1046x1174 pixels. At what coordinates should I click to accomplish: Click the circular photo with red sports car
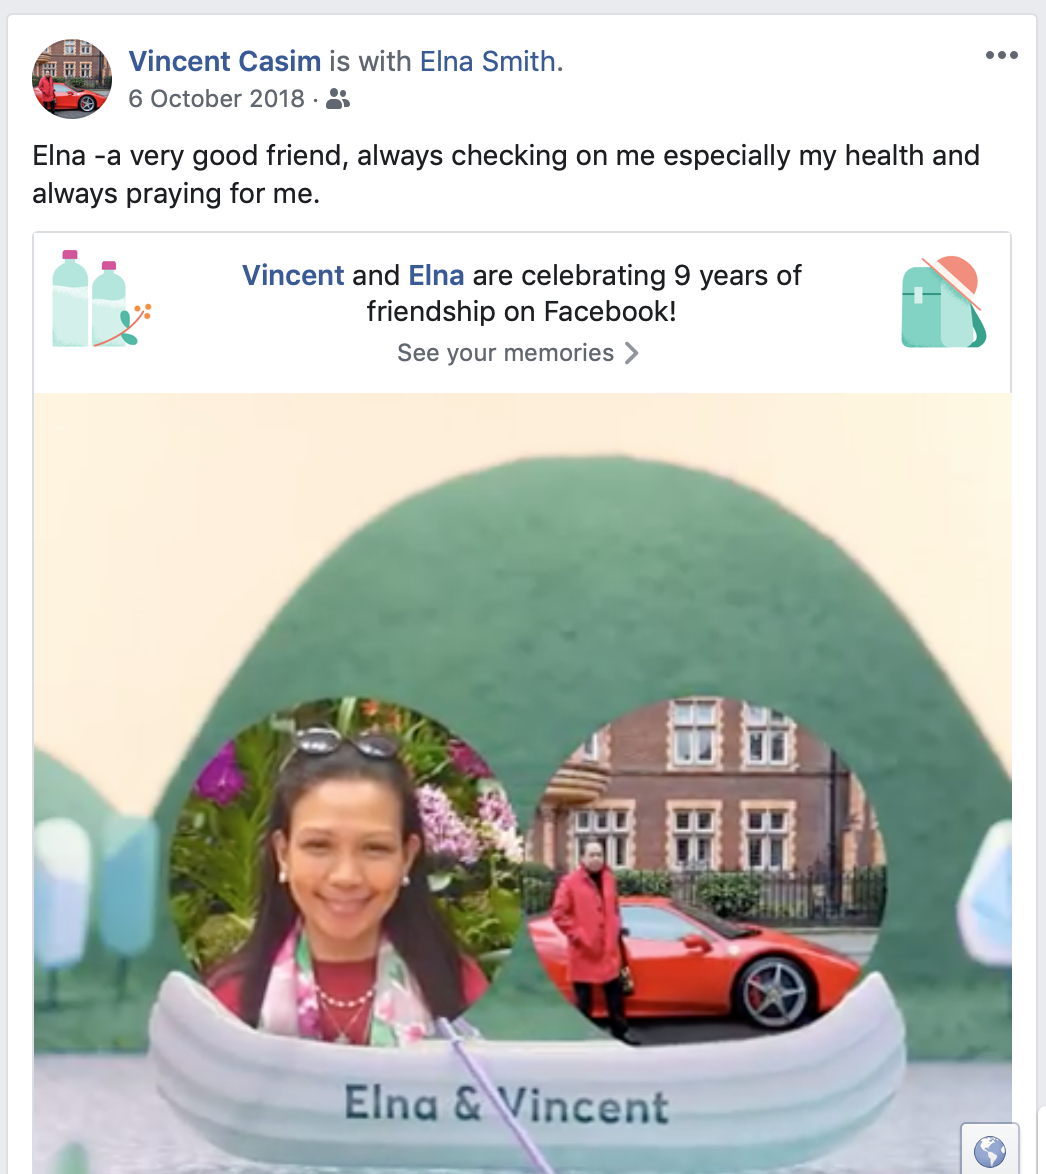click(710, 871)
